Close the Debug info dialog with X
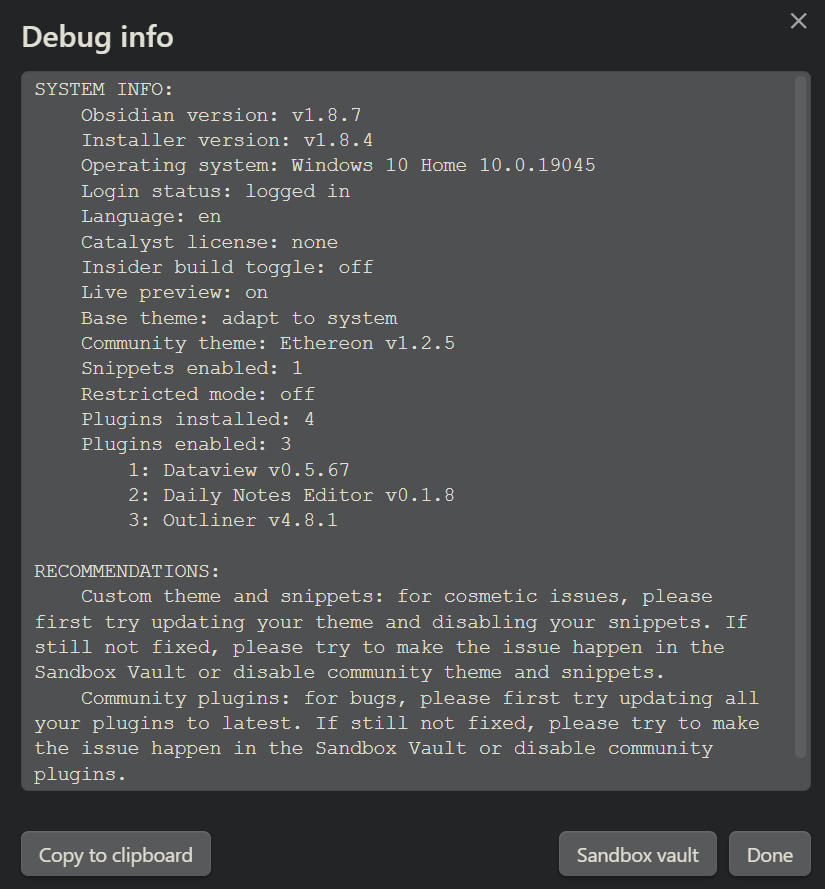 pyautogui.click(x=798, y=21)
